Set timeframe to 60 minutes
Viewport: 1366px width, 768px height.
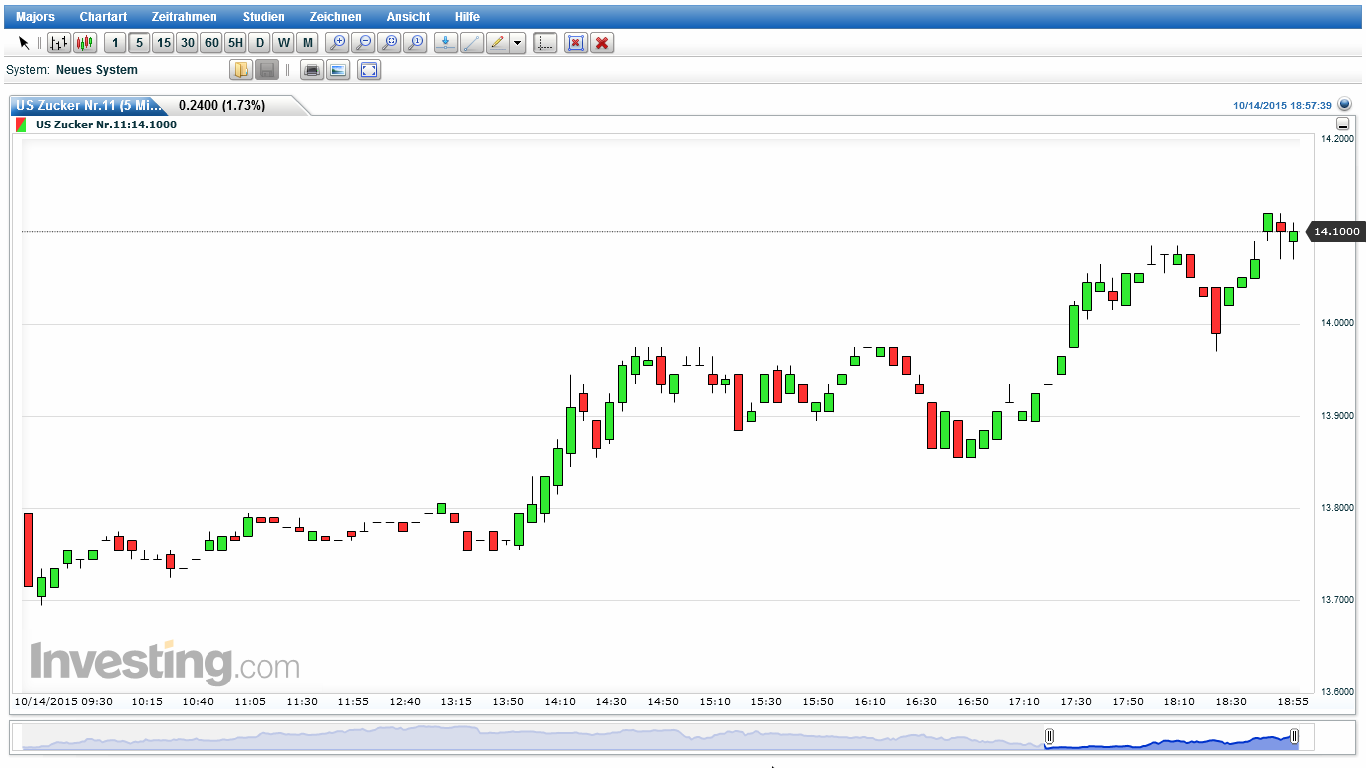click(211, 43)
